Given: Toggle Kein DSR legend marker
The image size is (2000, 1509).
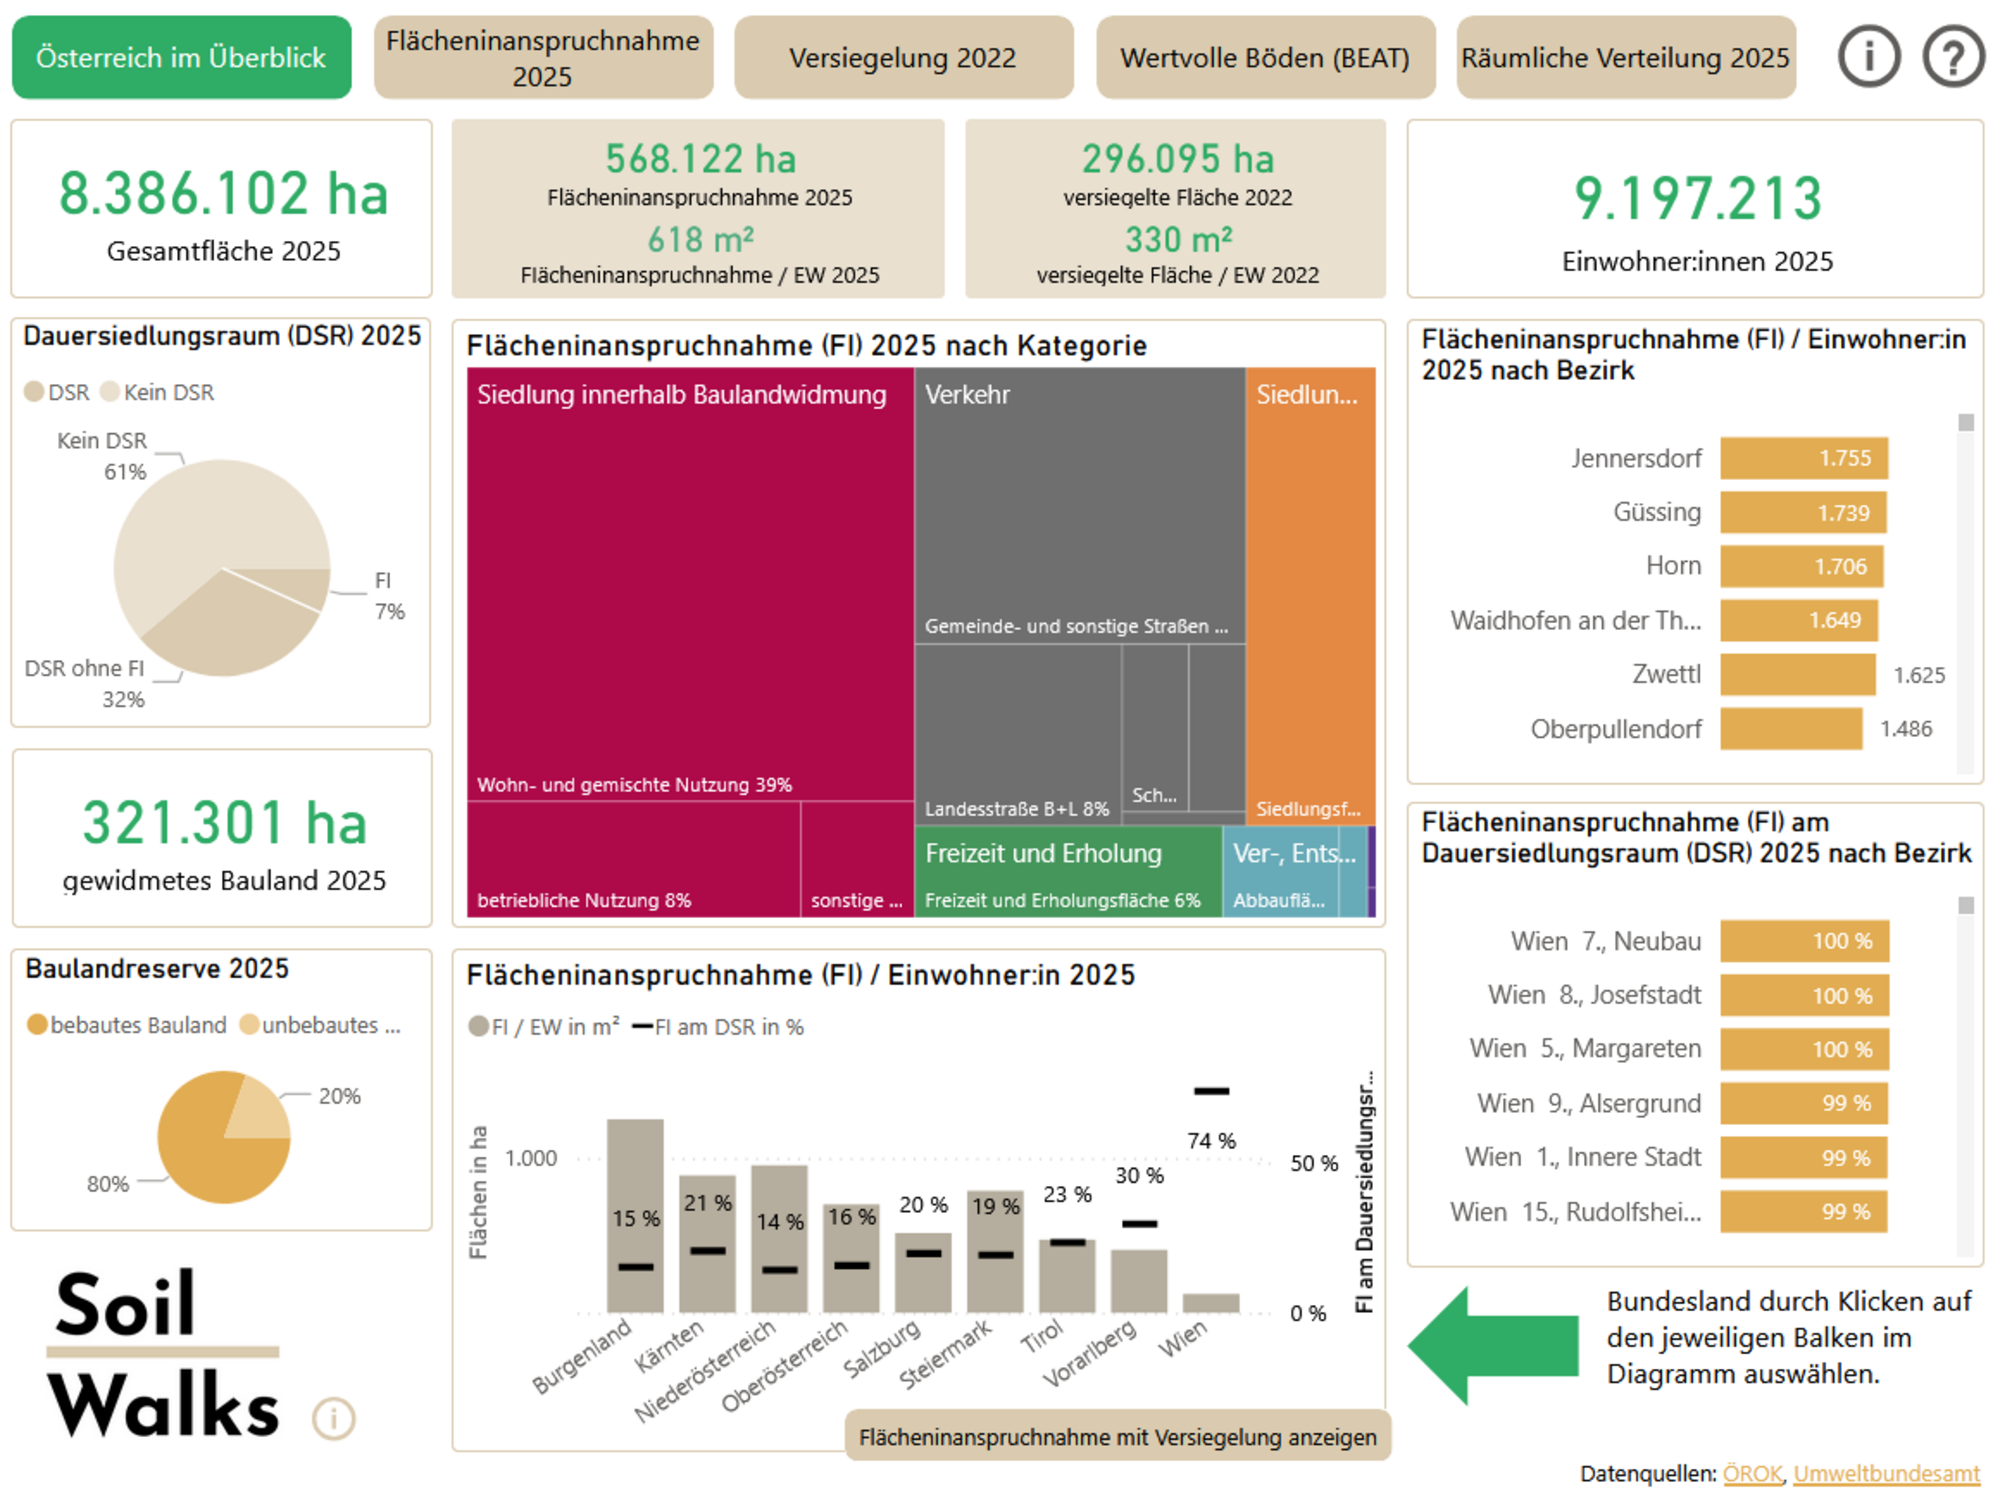Looking at the screenshot, I should point(110,392).
